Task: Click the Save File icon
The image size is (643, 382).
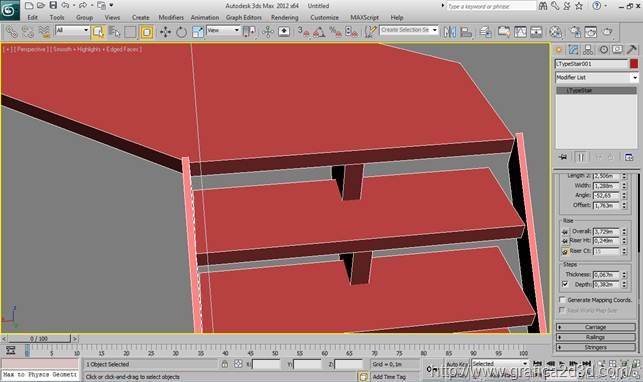Action: tap(53, 5)
